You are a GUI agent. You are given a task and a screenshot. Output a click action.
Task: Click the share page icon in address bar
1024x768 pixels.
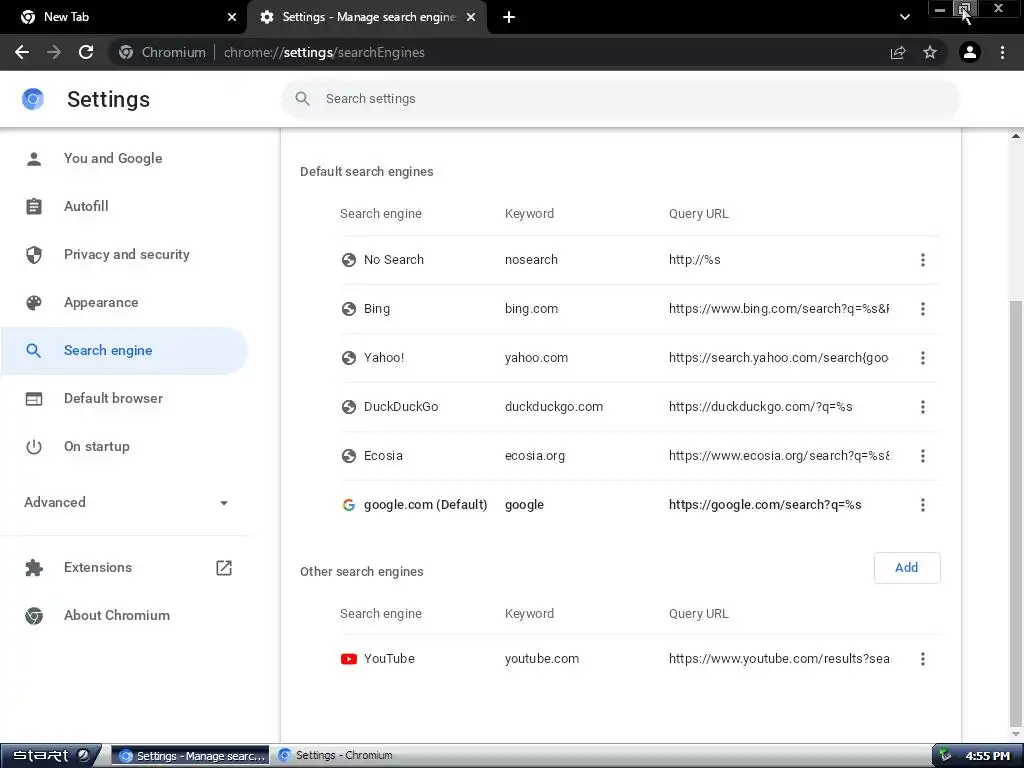[898, 52]
